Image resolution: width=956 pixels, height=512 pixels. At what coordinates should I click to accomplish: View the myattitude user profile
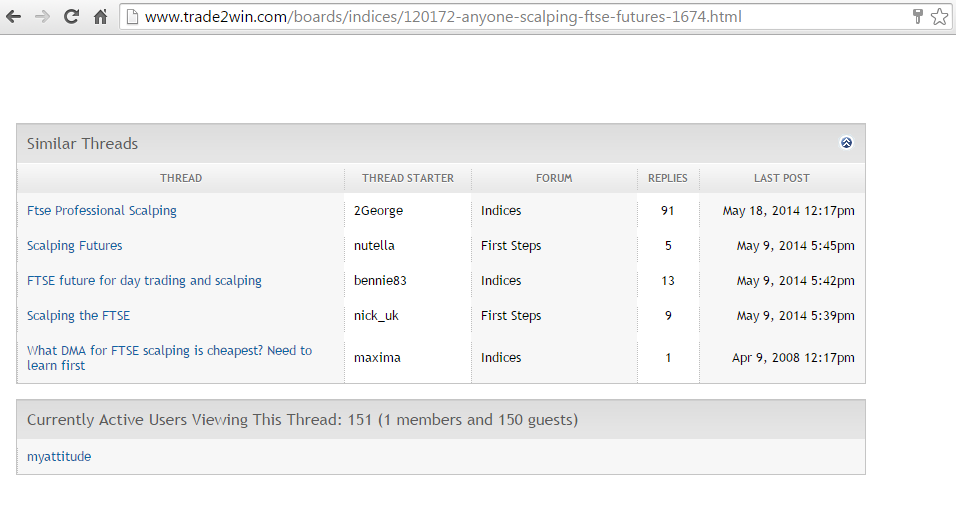pos(59,457)
